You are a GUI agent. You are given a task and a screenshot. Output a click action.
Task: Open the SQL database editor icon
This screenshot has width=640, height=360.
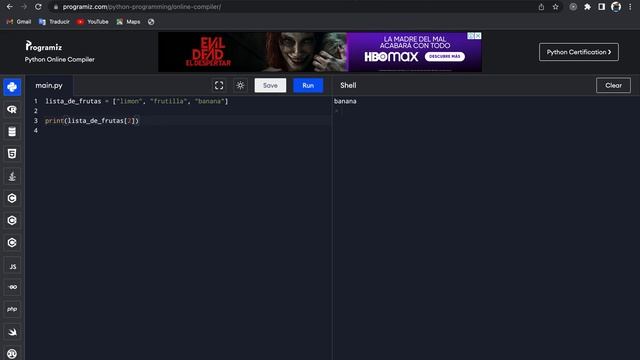(12, 131)
